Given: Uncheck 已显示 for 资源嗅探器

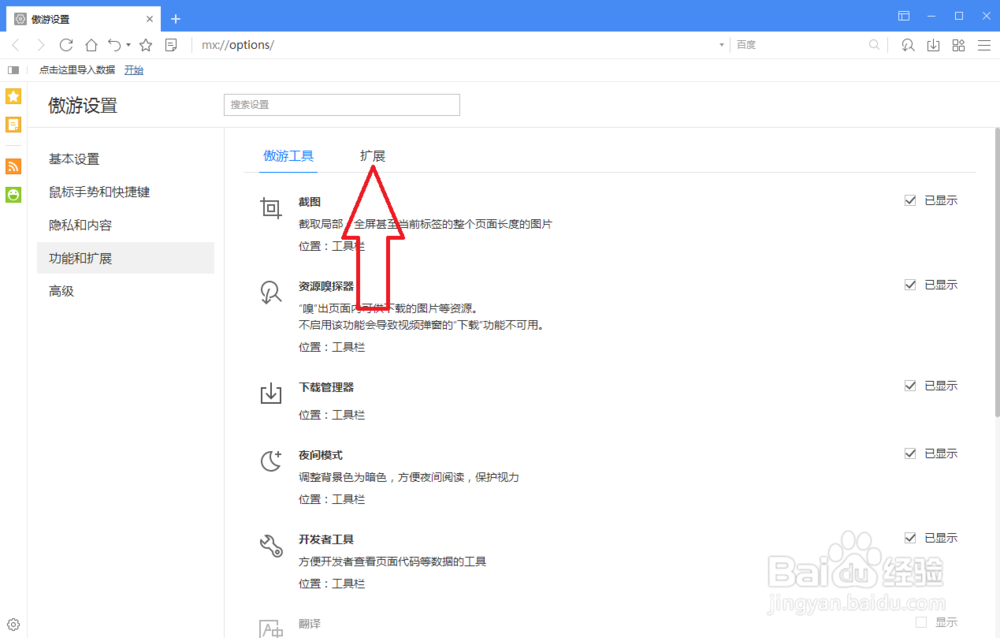Looking at the screenshot, I should click(910, 285).
